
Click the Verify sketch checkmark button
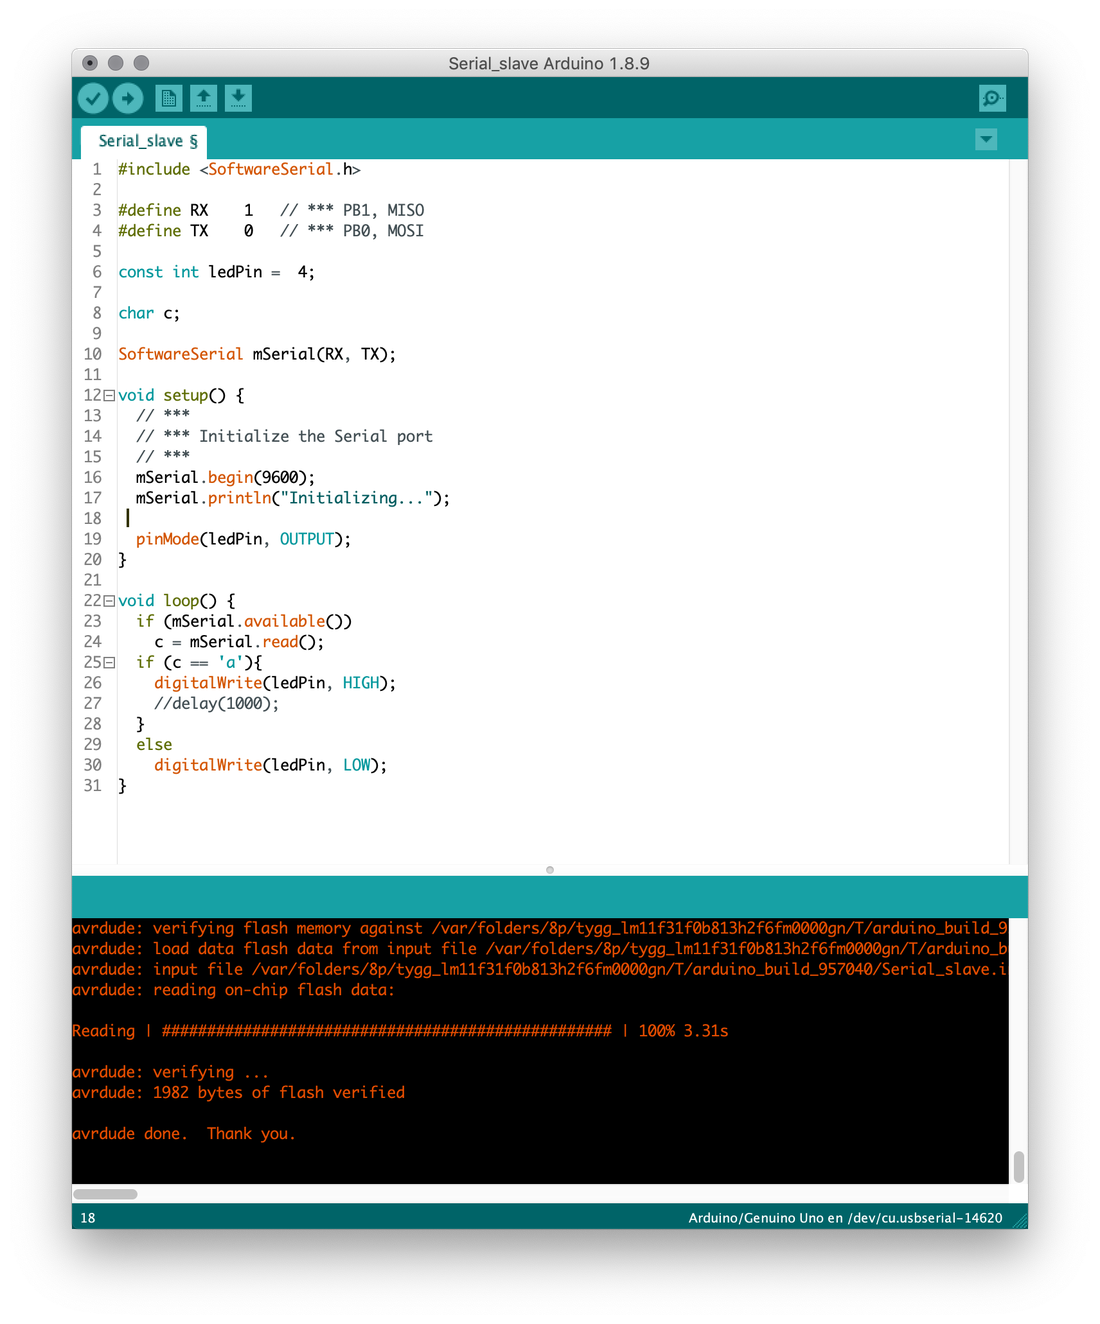coord(93,98)
